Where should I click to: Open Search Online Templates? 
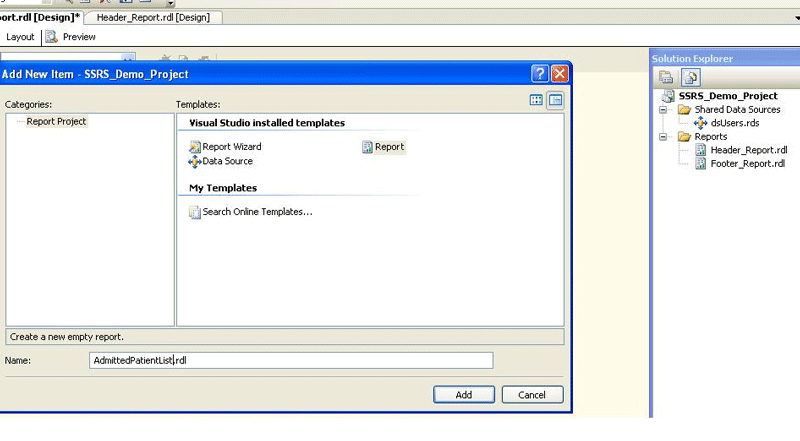pos(251,212)
